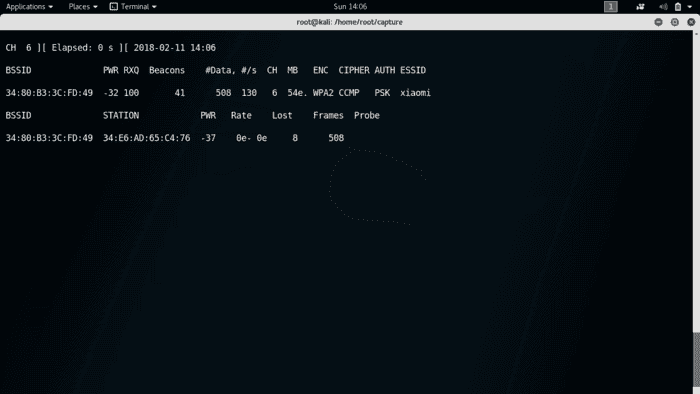Click the 'PSK' auth value
700x394 pixels.
(x=382, y=93)
